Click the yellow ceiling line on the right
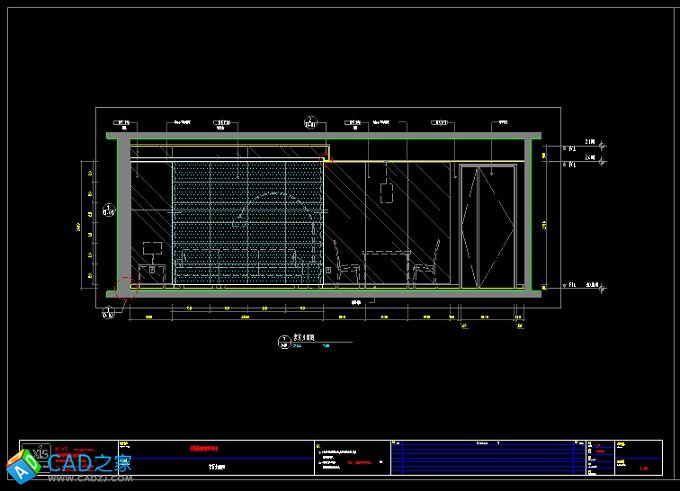This screenshot has width=680, height=491. tap(420, 158)
